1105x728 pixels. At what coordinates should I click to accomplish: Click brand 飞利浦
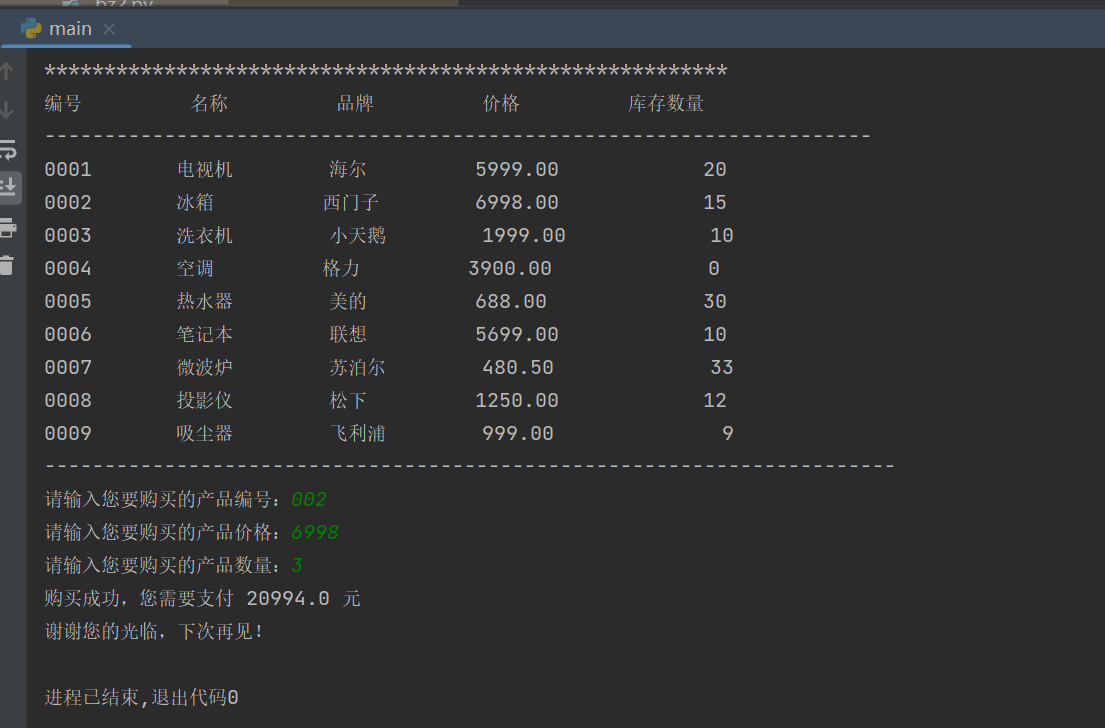point(357,433)
